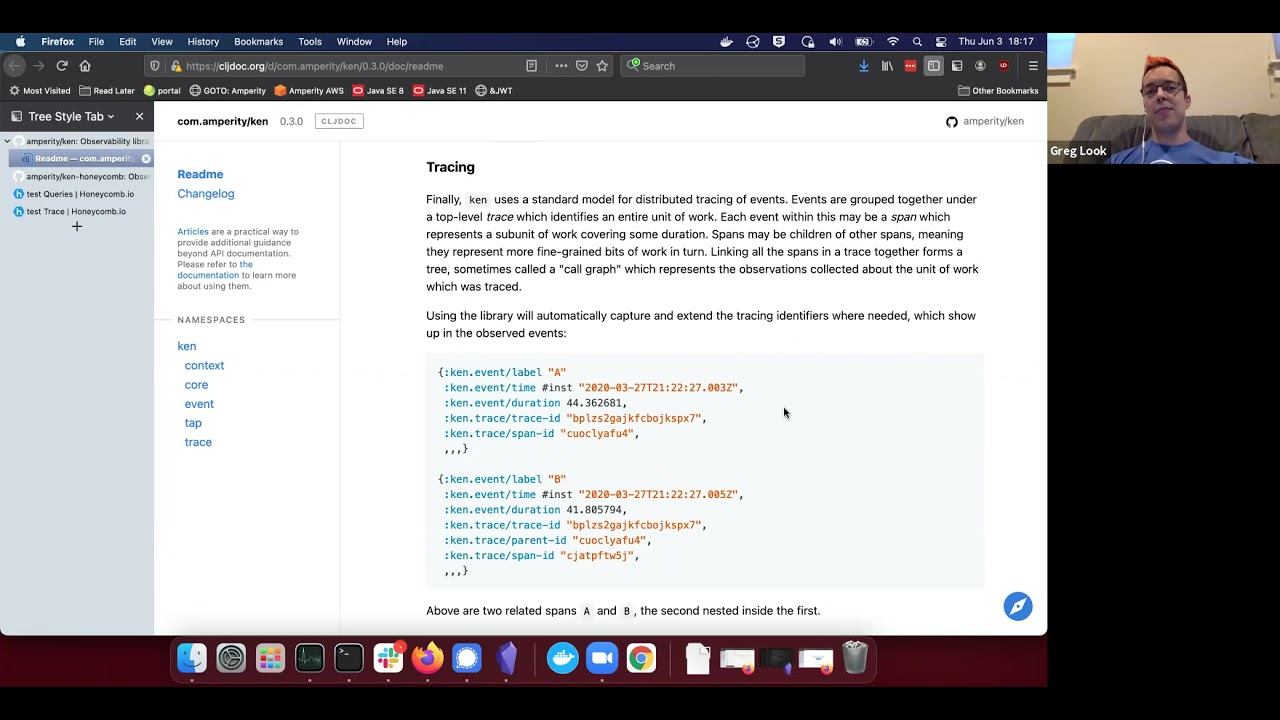Expand the Other Bookmarks folder
Screen dimensions: 1280x720
(998, 91)
